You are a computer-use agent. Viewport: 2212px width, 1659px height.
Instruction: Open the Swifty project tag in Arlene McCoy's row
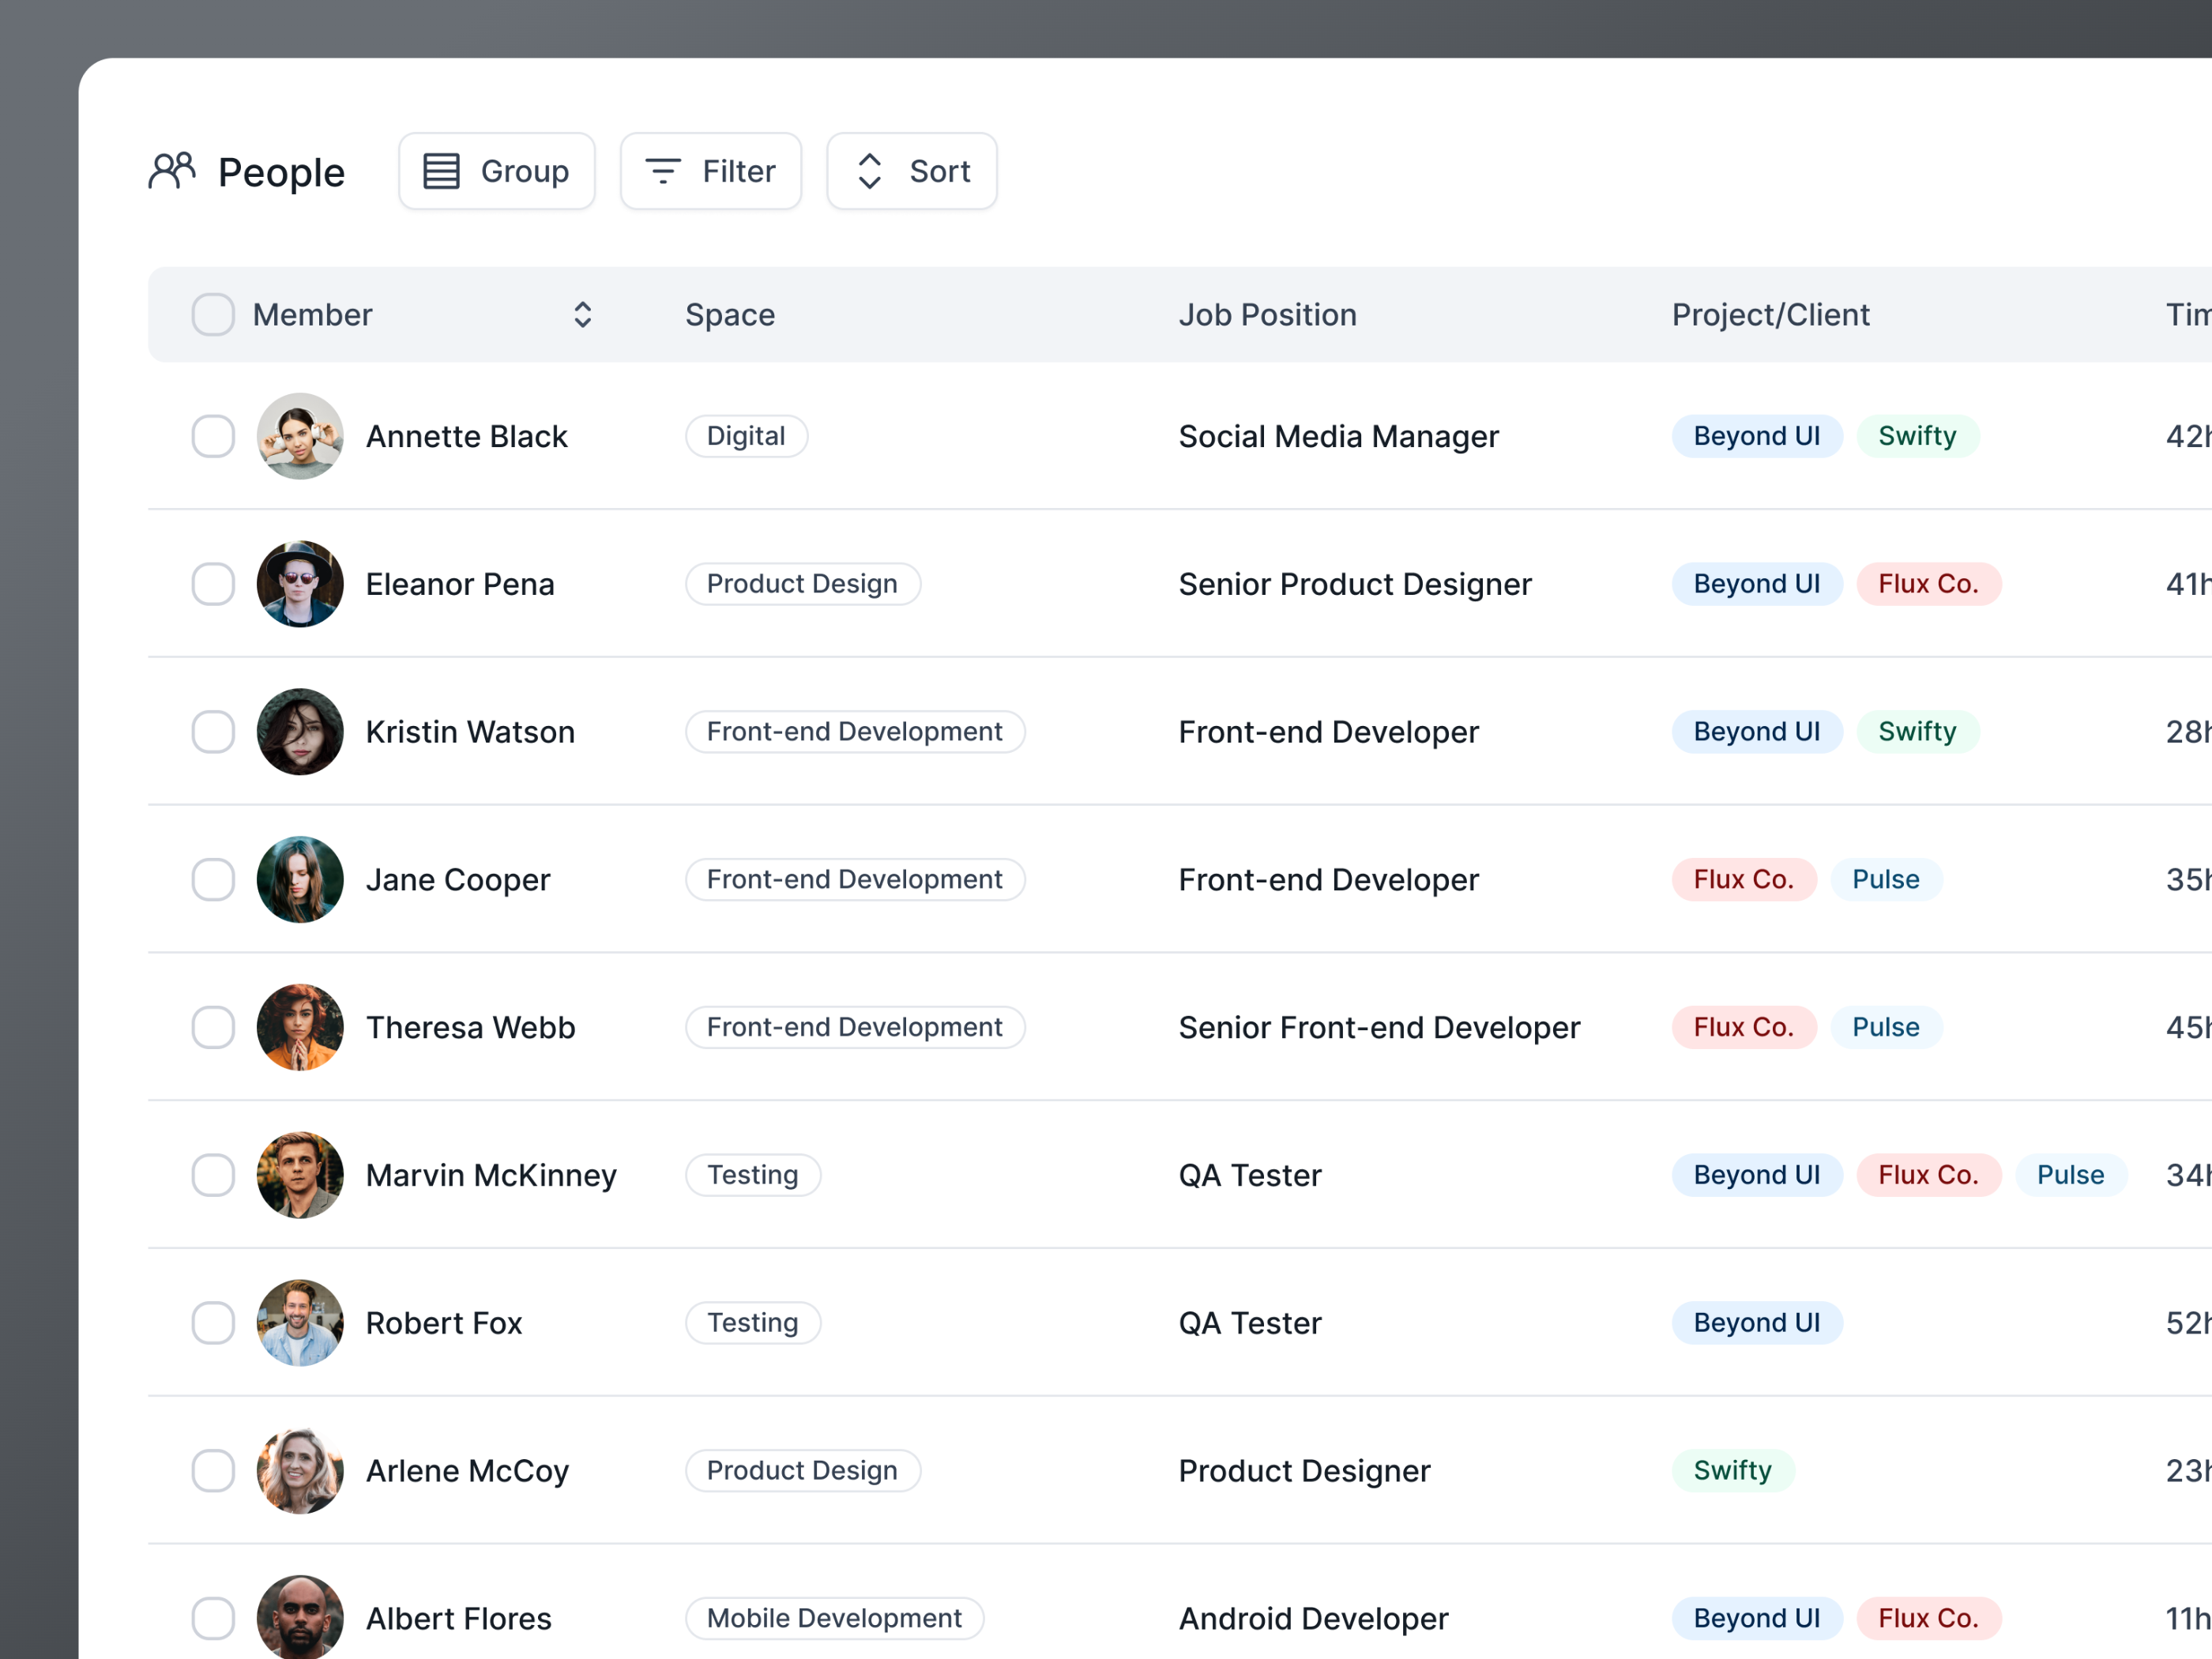[1733, 1470]
